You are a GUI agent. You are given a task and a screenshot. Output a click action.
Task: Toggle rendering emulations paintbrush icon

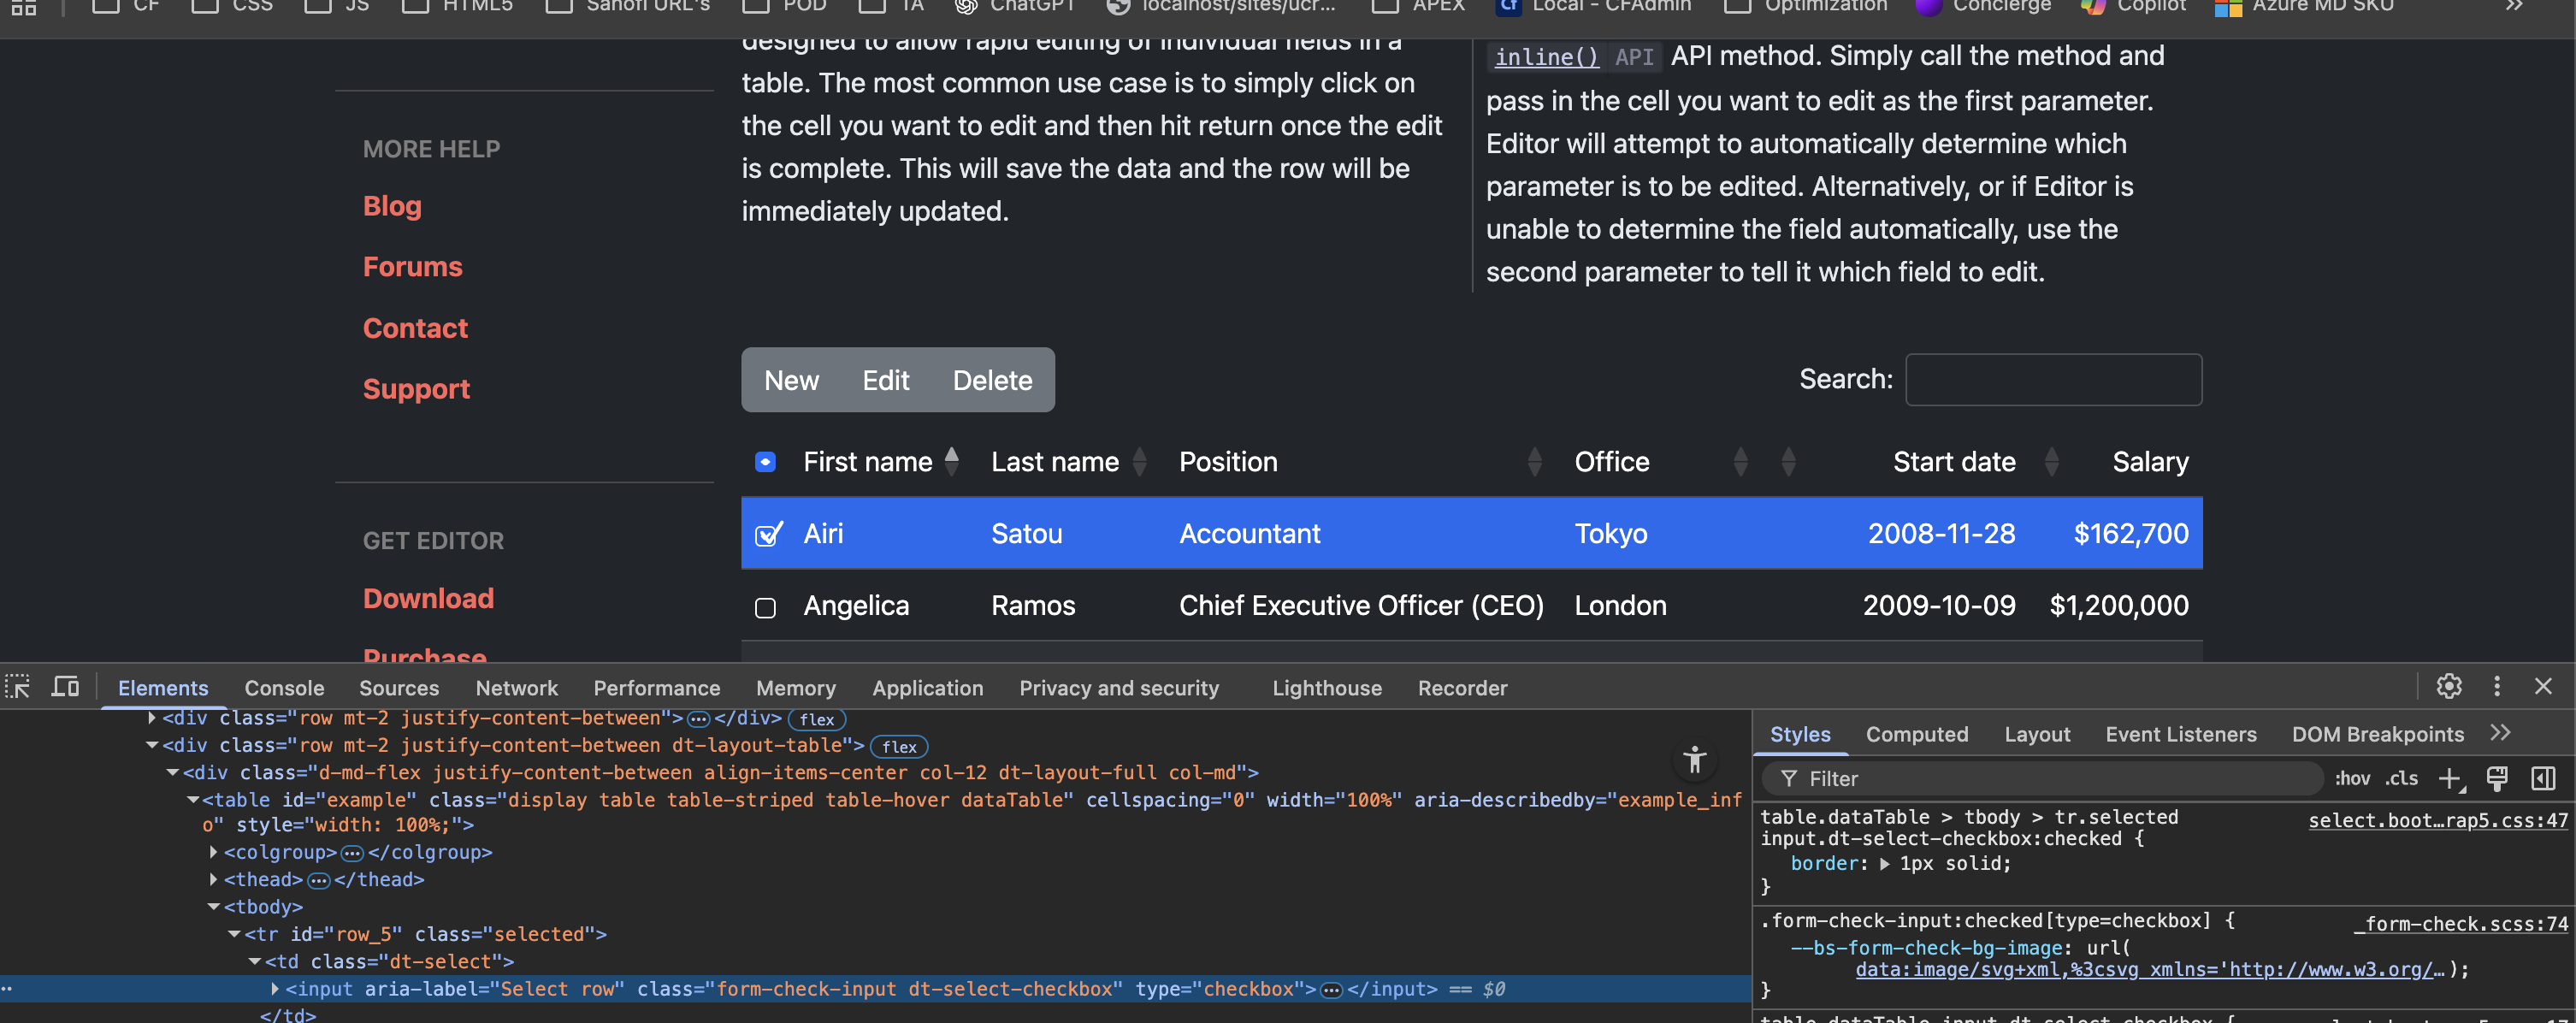pyautogui.click(x=2496, y=778)
